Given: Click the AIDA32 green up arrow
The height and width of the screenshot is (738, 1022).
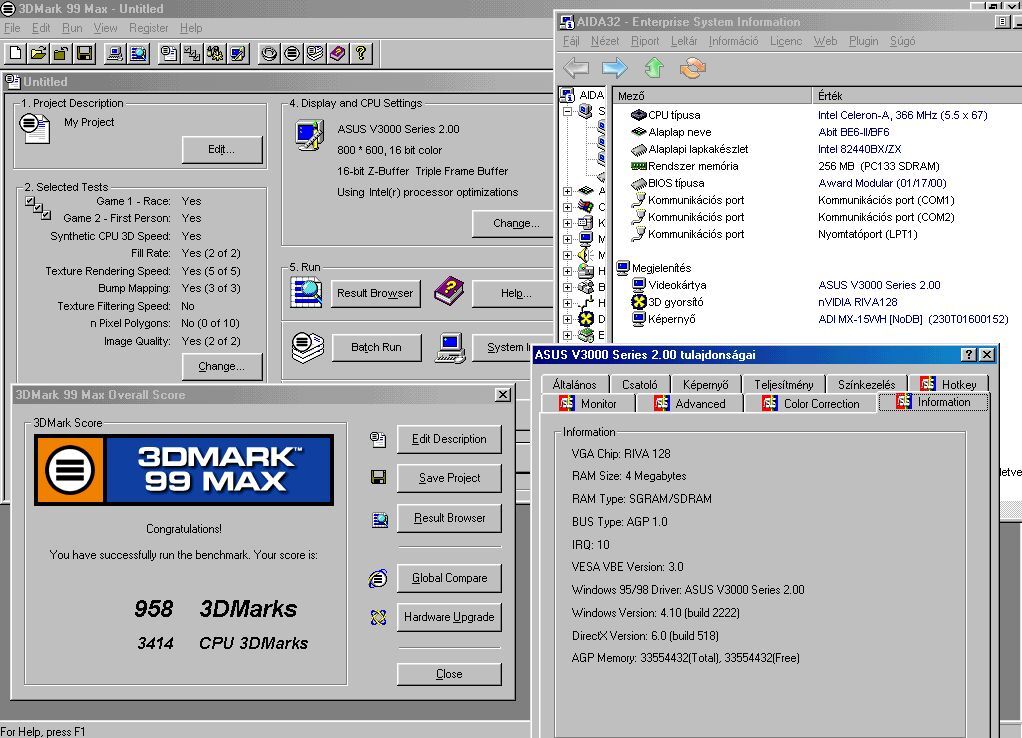Looking at the screenshot, I should [654, 67].
